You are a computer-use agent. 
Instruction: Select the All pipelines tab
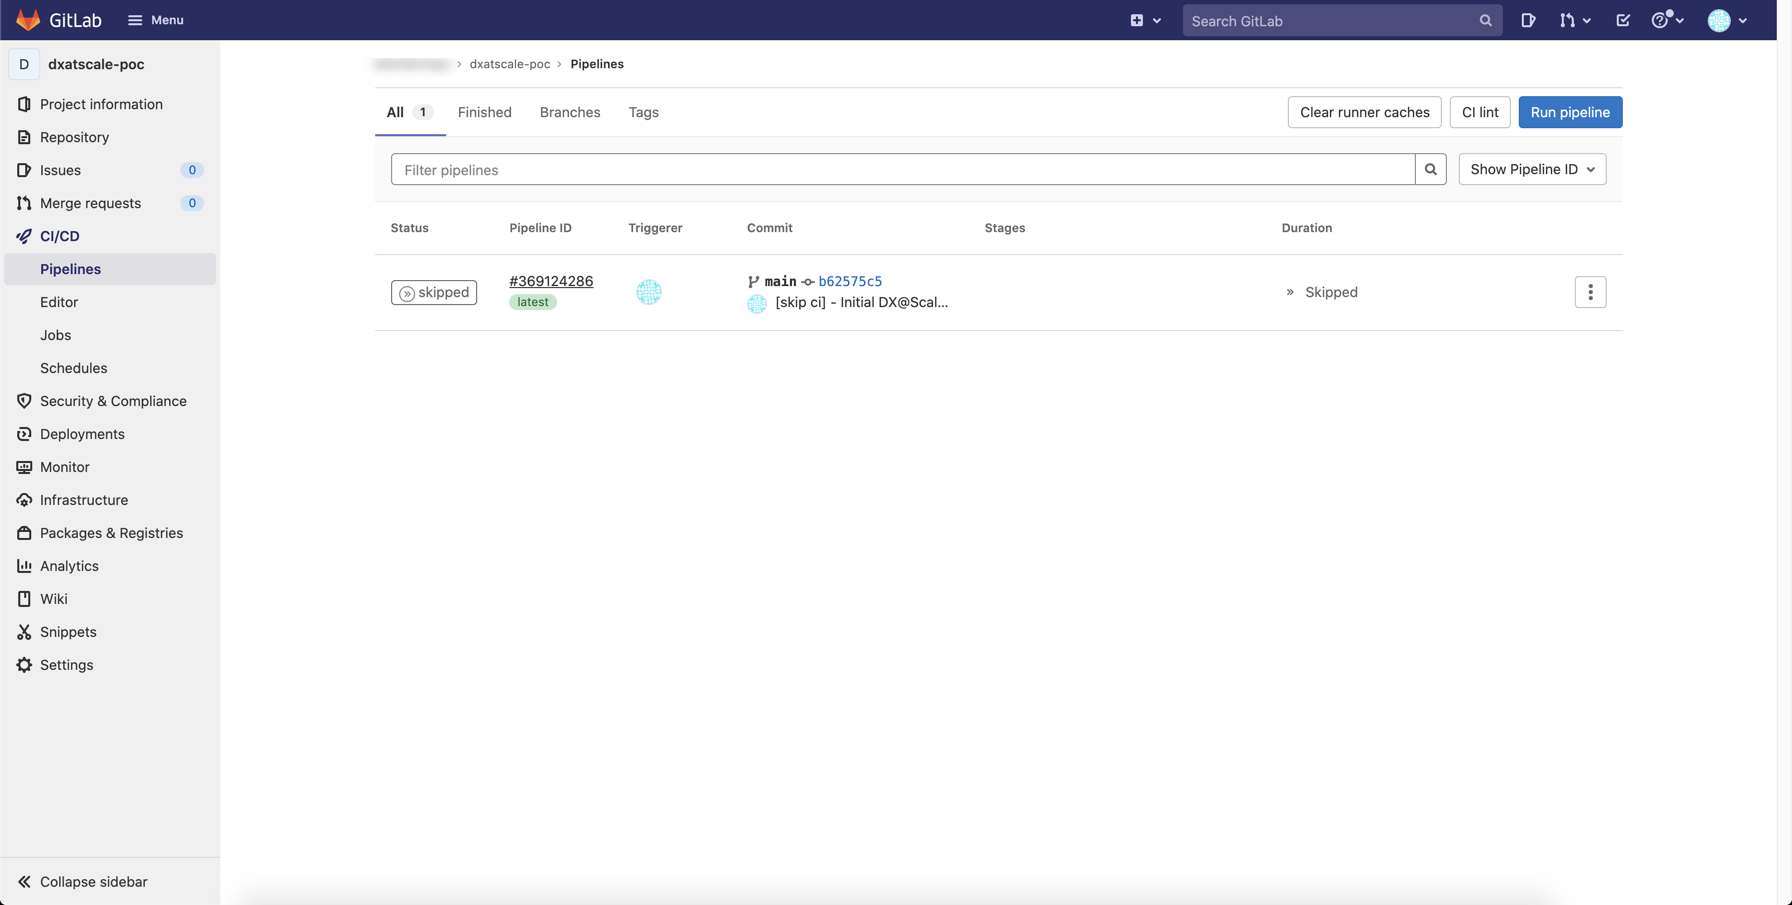(410, 112)
